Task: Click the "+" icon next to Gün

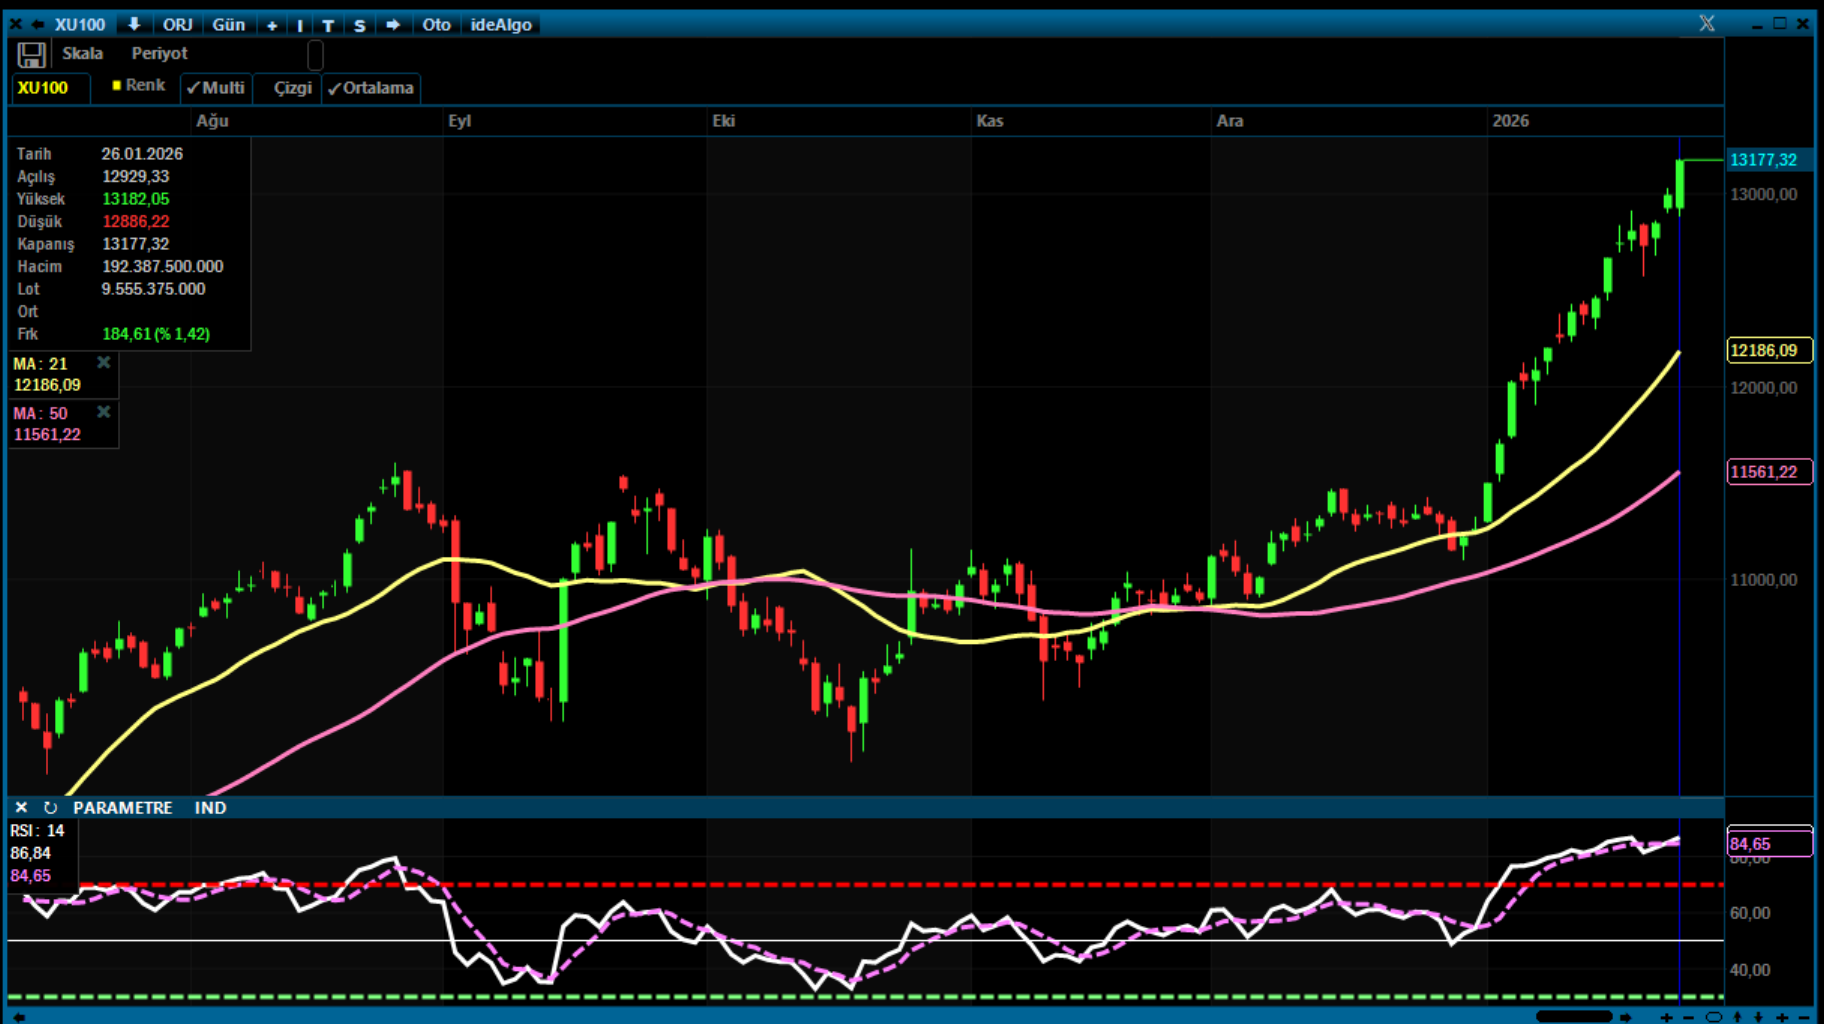Action: [272, 24]
